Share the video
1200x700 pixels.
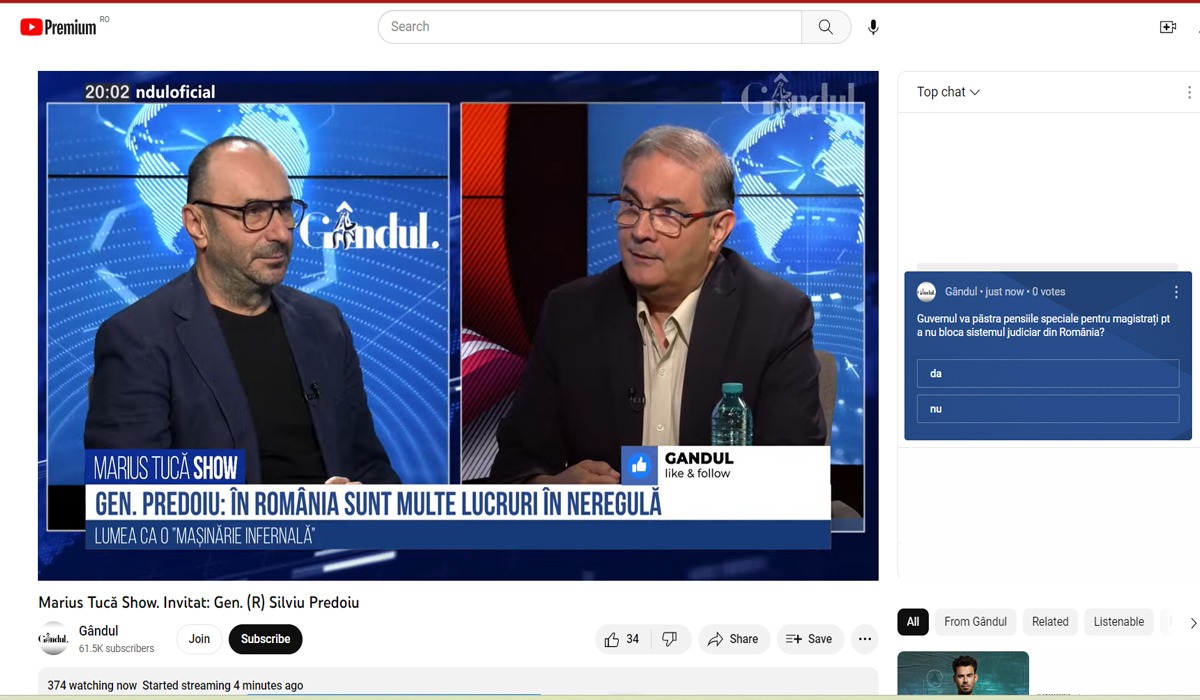(733, 639)
